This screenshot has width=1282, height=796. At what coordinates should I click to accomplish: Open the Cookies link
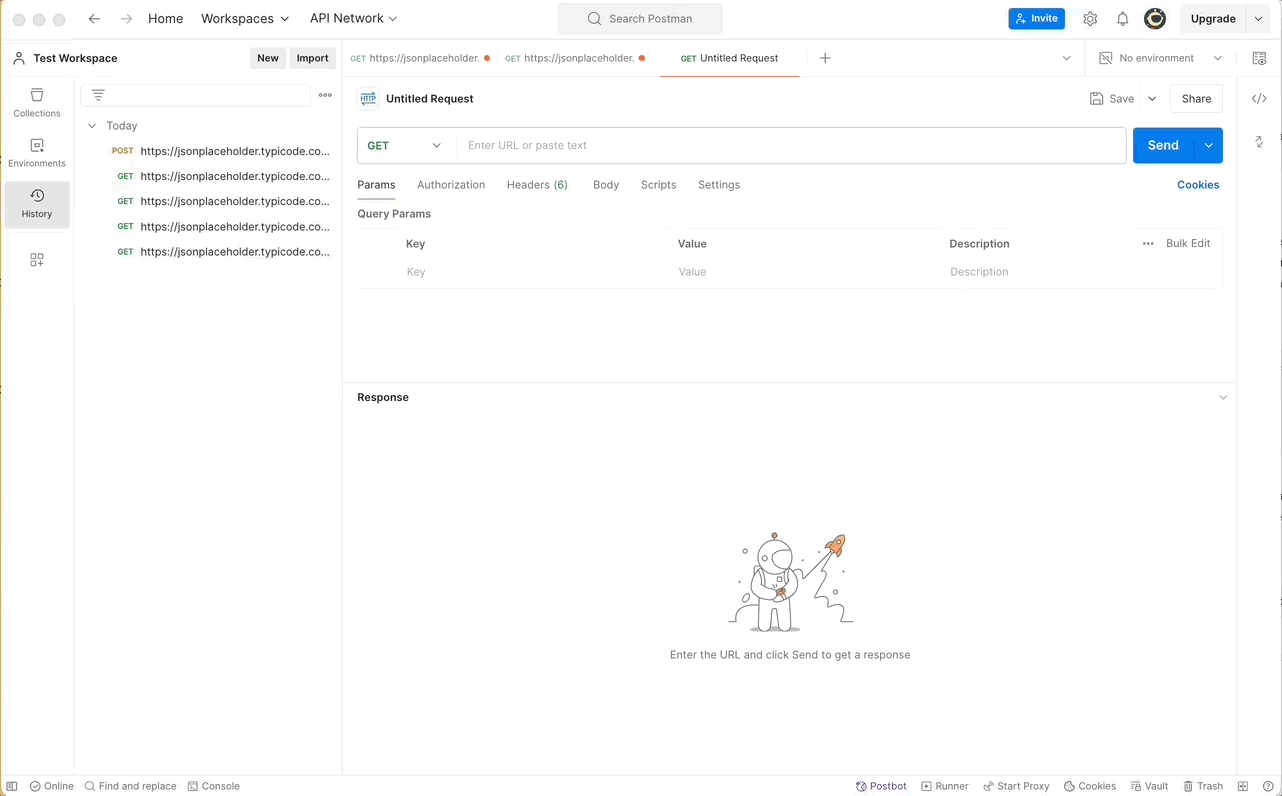(1198, 185)
